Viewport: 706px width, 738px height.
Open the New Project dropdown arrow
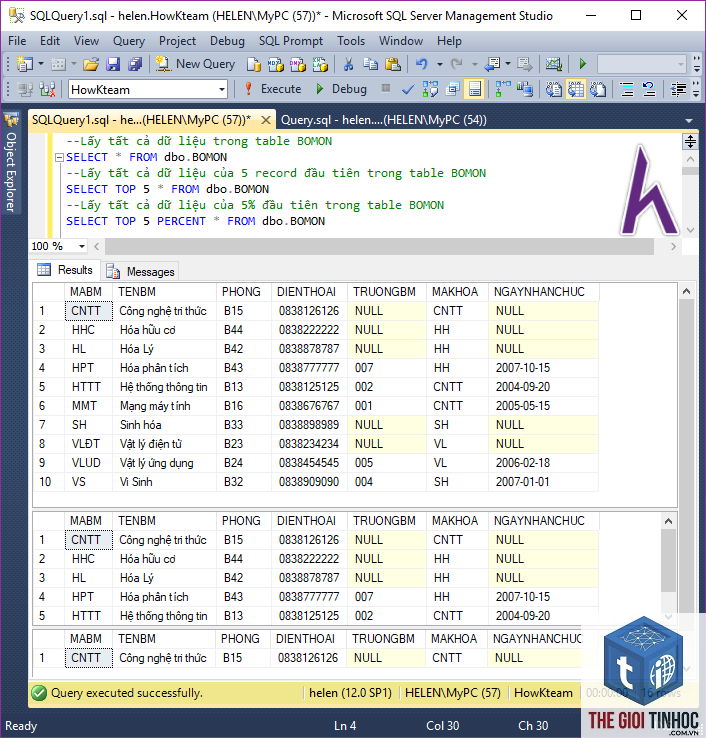pyautogui.click(x=41, y=64)
